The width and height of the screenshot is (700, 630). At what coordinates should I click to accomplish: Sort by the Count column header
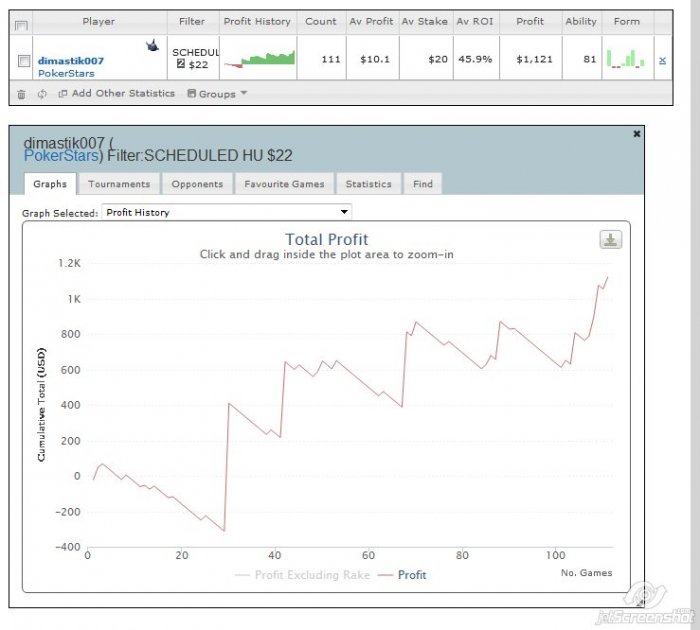coord(321,21)
